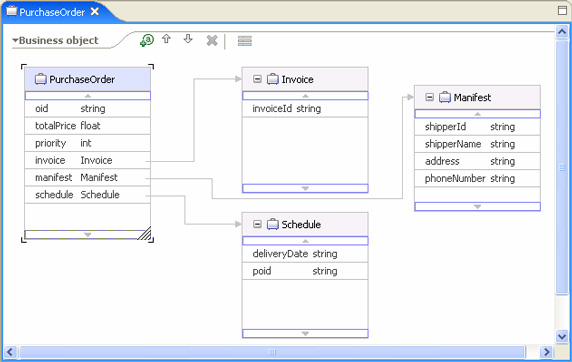Click the horizontal scrollbar left arrow

pos(9,352)
